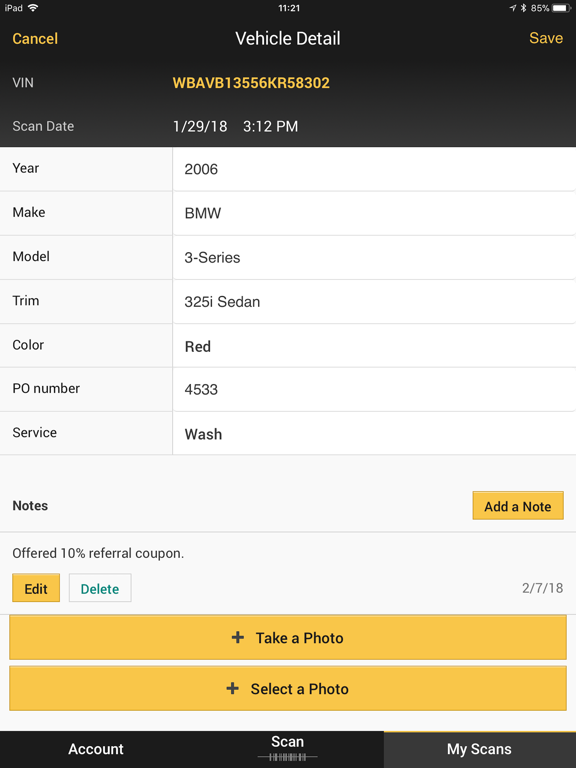Tap the scan time 3:12 PM

coord(270,126)
